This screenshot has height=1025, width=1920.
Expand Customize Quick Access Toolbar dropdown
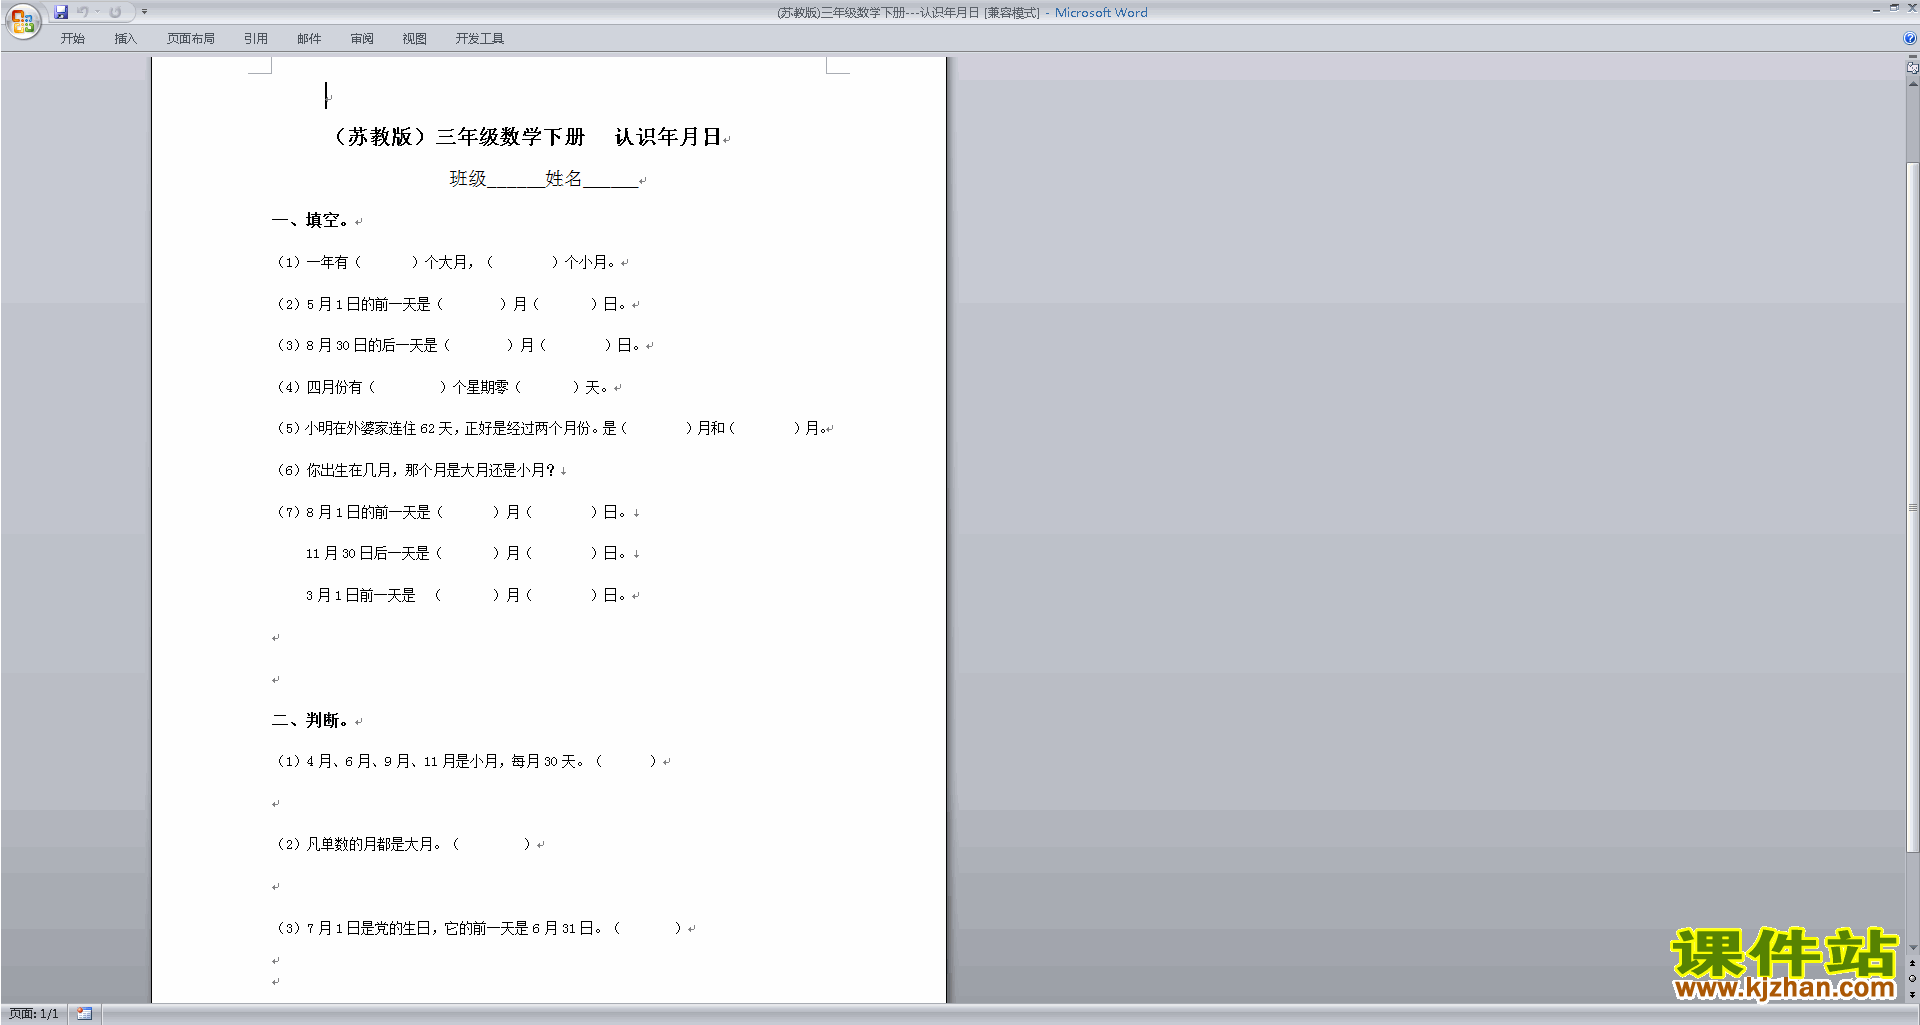[144, 12]
